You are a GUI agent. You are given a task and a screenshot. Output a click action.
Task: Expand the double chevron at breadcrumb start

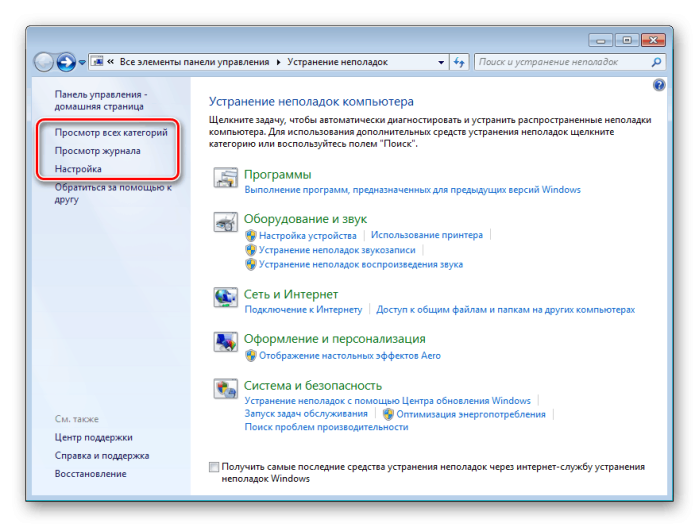110,62
